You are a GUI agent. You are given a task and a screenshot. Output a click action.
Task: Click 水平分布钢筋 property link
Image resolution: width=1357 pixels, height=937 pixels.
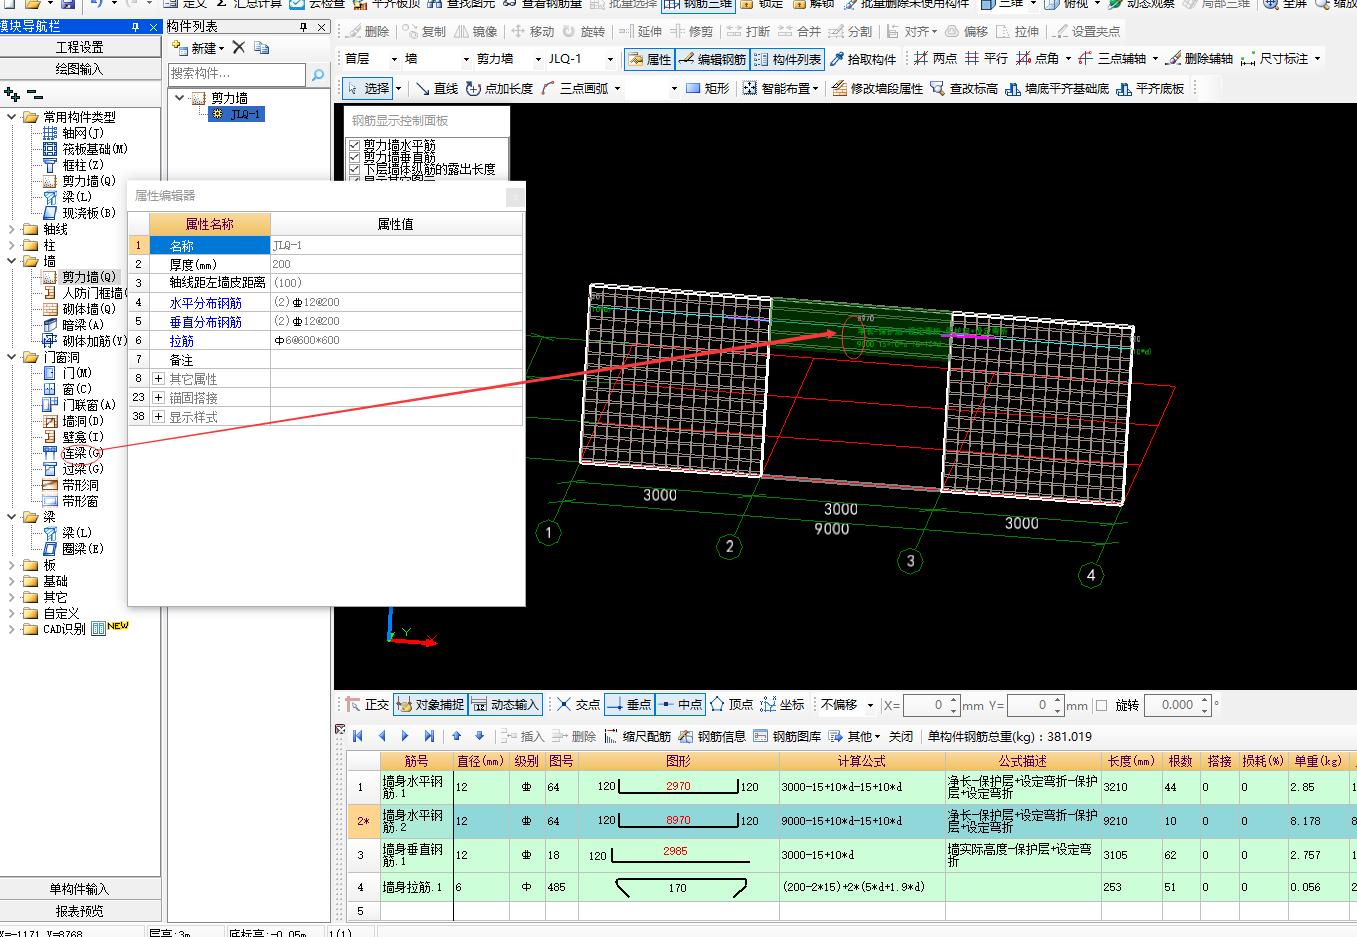205,303
